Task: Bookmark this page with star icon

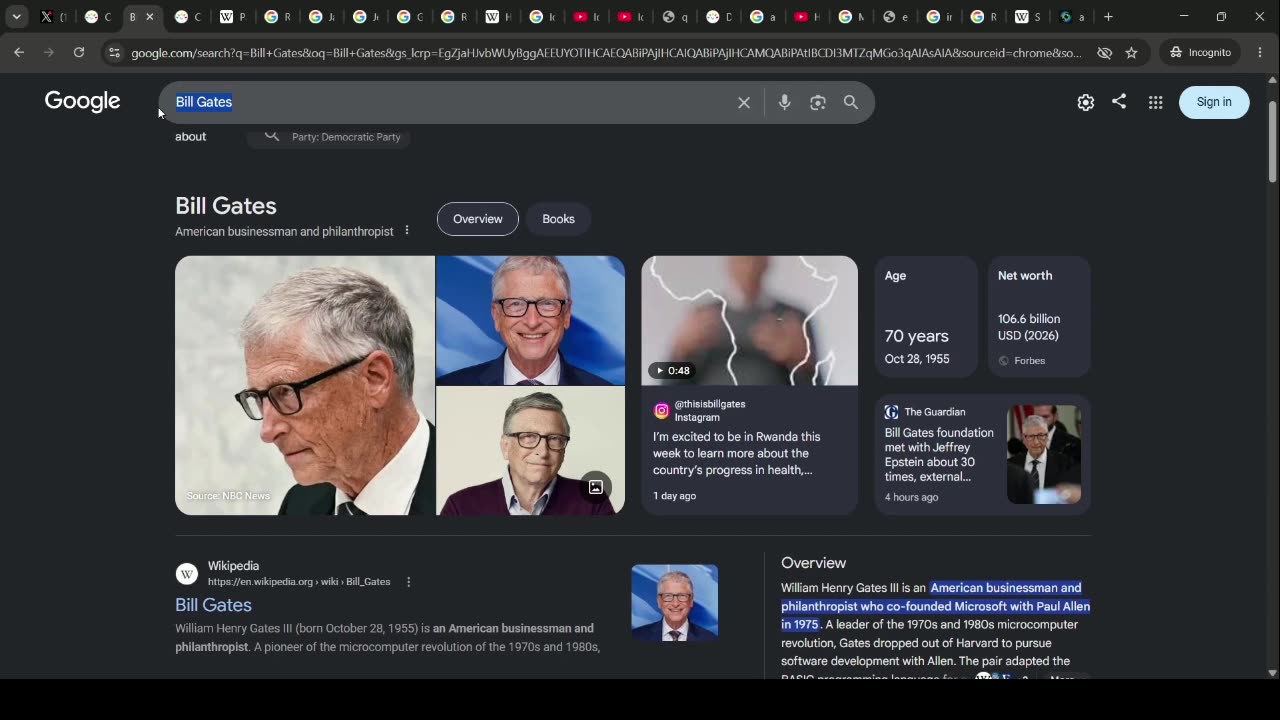Action: (x=1131, y=52)
